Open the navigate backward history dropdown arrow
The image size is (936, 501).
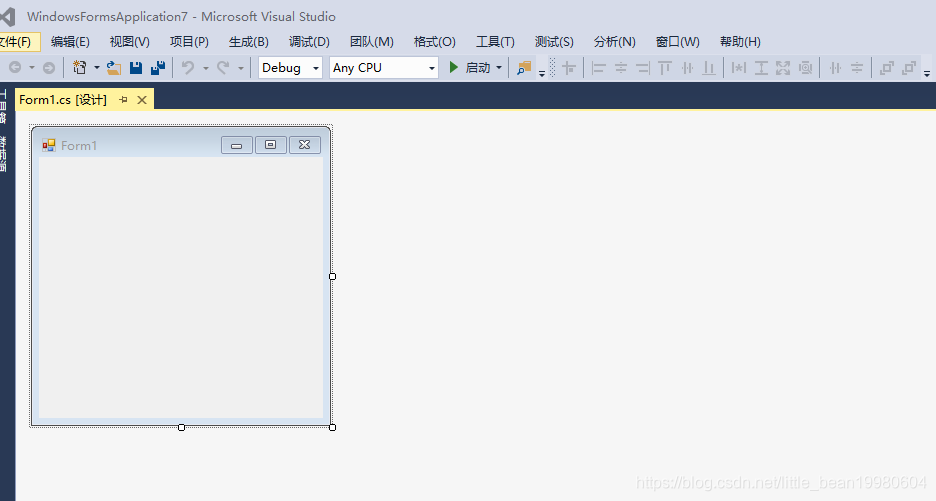32,67
